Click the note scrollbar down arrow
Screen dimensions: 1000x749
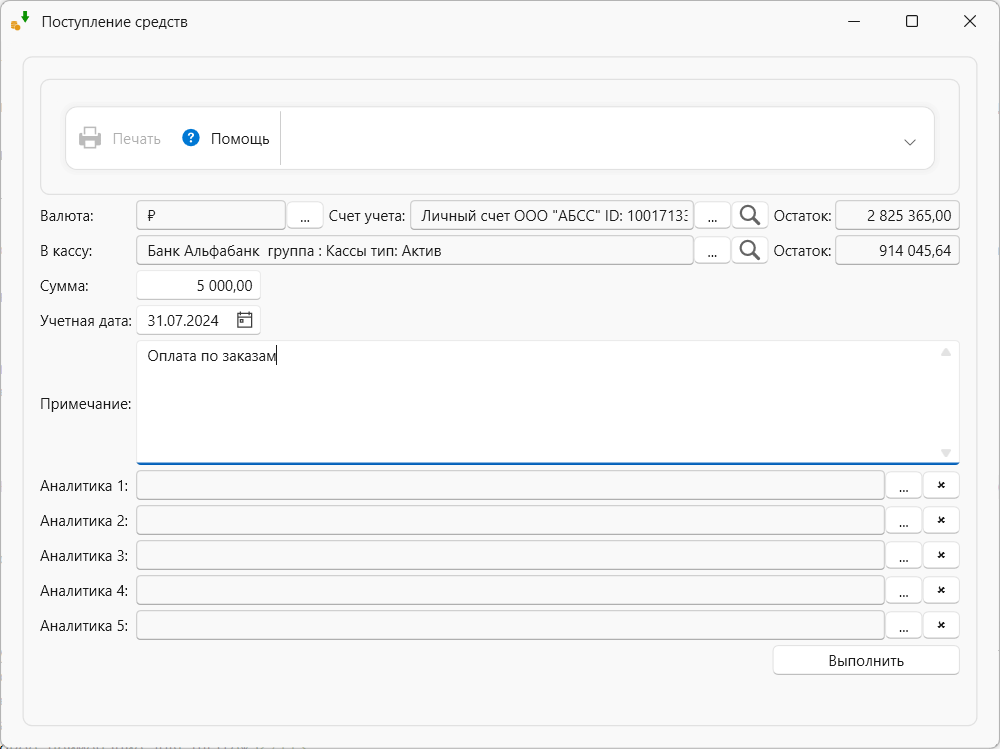click(946, 453)
